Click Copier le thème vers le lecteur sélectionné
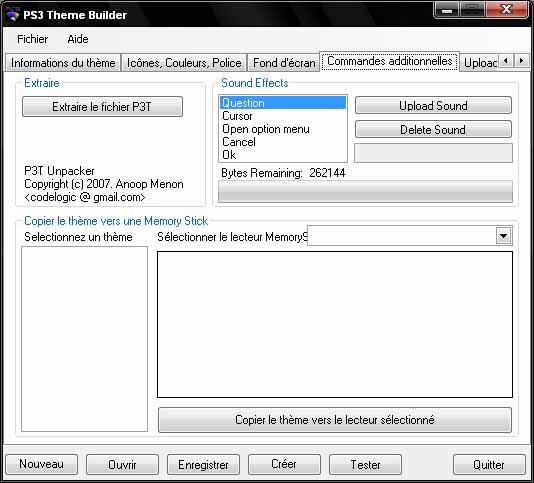Viewport: 534px width, 483px height. (335, 420)
